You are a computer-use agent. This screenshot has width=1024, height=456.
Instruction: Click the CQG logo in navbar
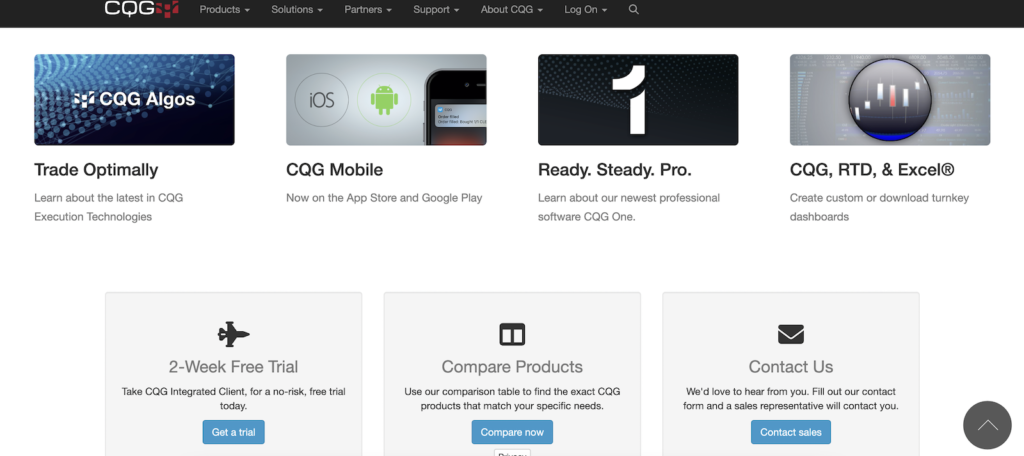point(141,9)
